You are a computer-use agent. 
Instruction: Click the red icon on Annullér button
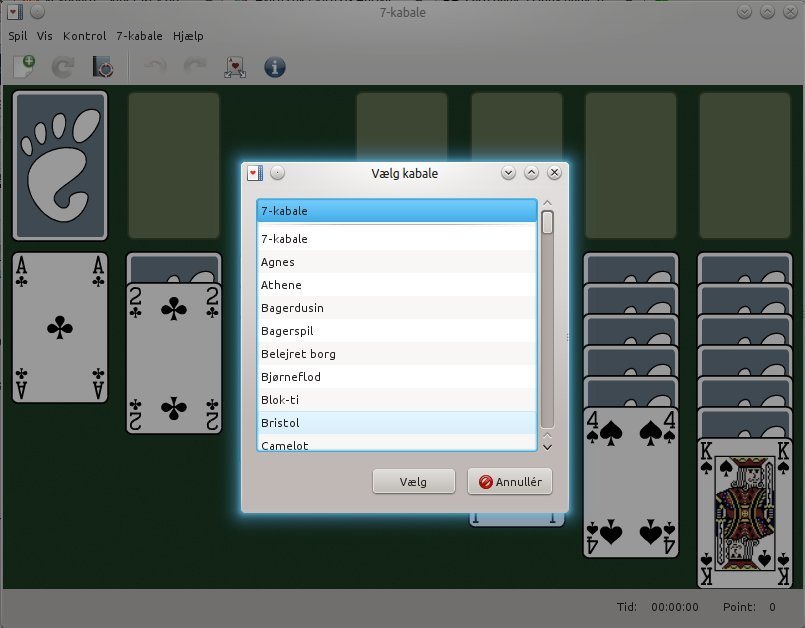pyautogui.click(x=486, y=482)
